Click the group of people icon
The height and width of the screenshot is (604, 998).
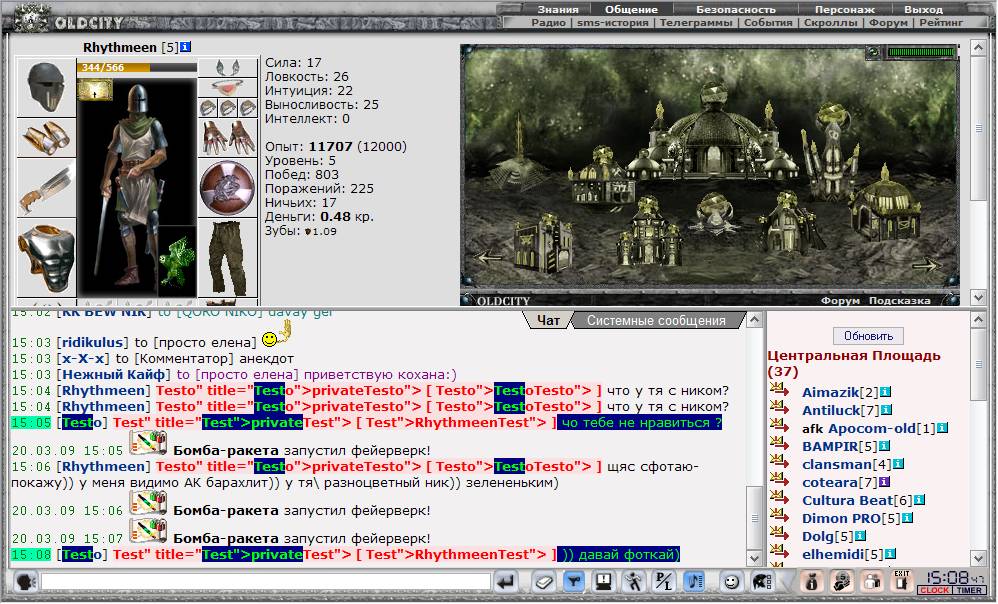pyautogui.click(x=872, y=582)
